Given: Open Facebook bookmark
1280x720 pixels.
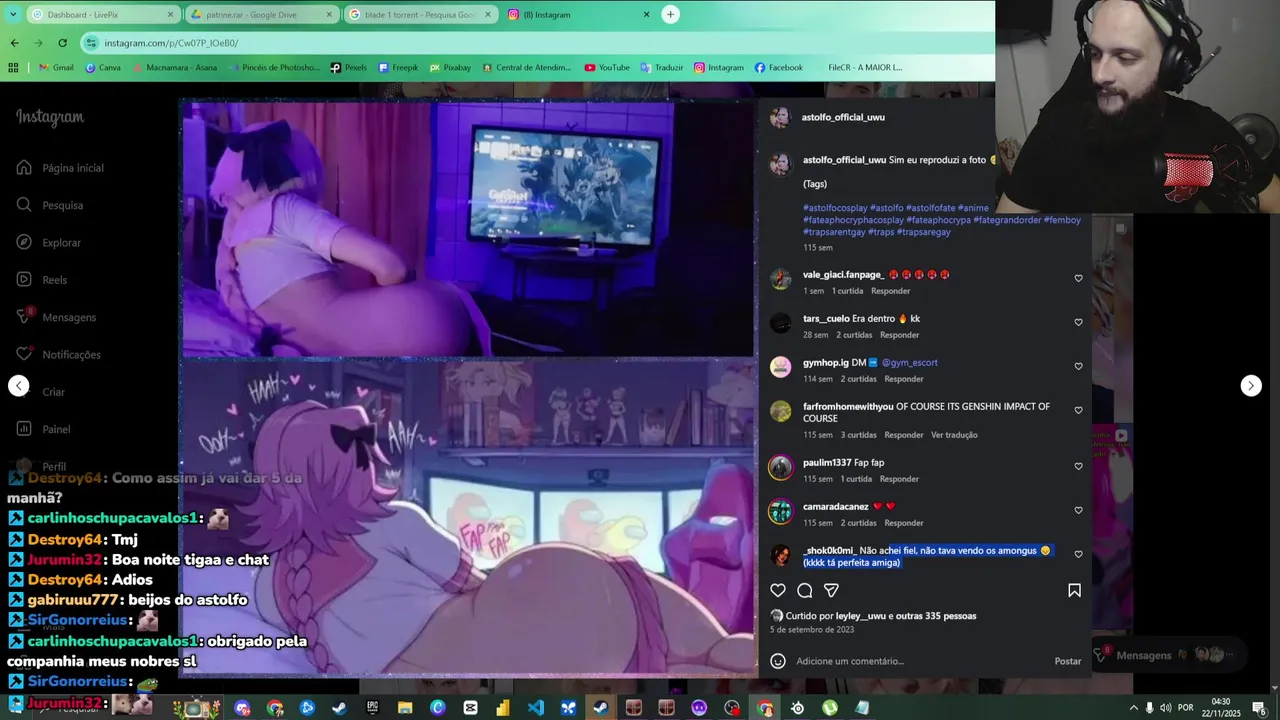Looking at the screenshot, I should click(x=778, y=68).
